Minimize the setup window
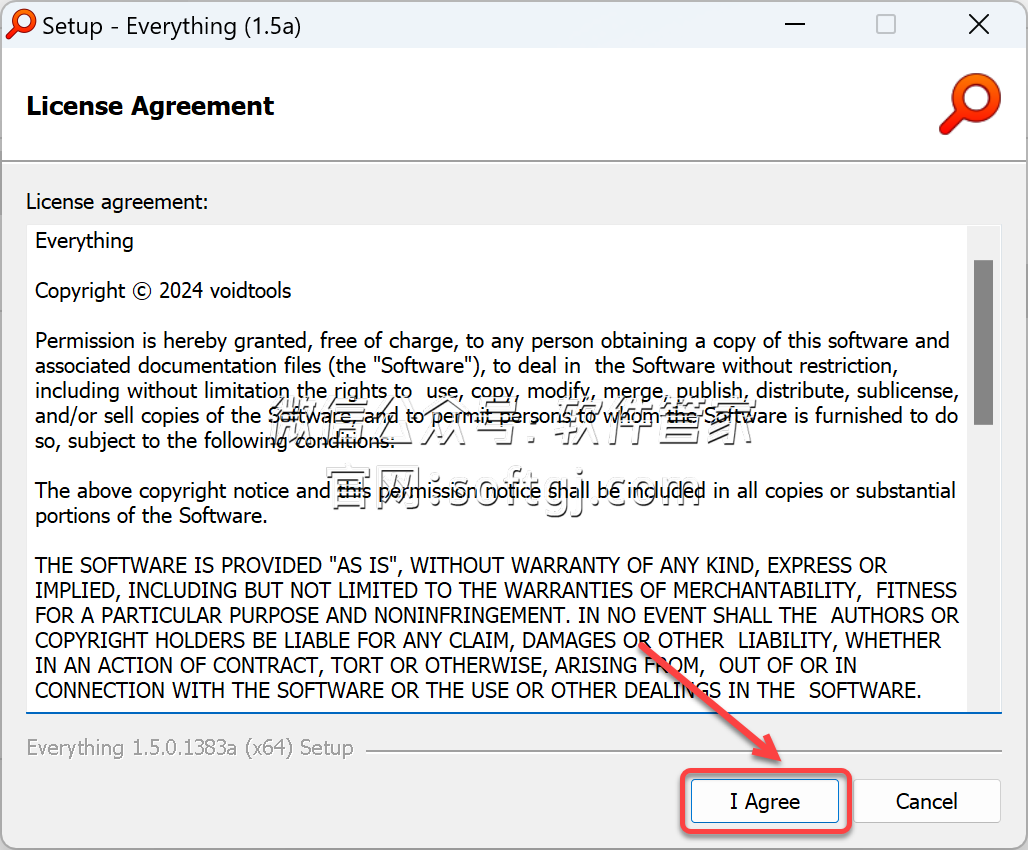Viewport: 1028px width, 850px height. point(795,25)
